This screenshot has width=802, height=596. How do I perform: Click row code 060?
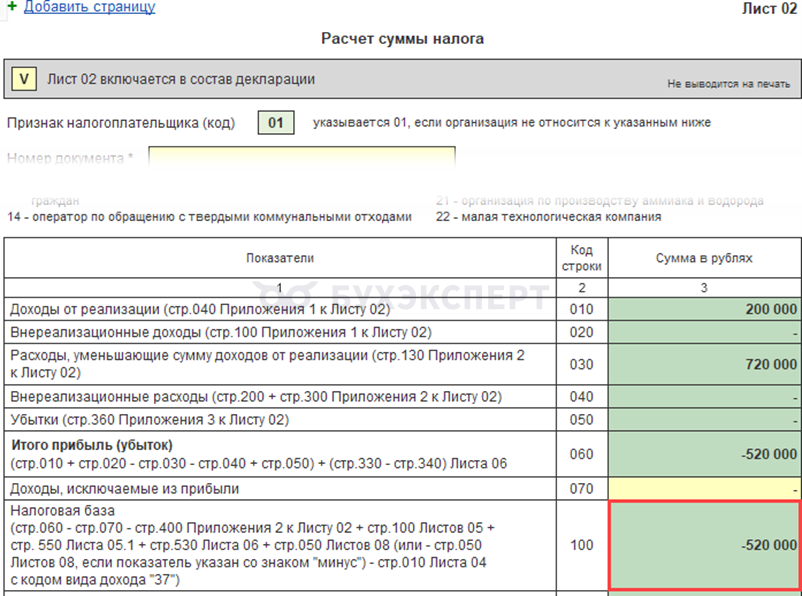pyautogui.click(x=582, y=454)
